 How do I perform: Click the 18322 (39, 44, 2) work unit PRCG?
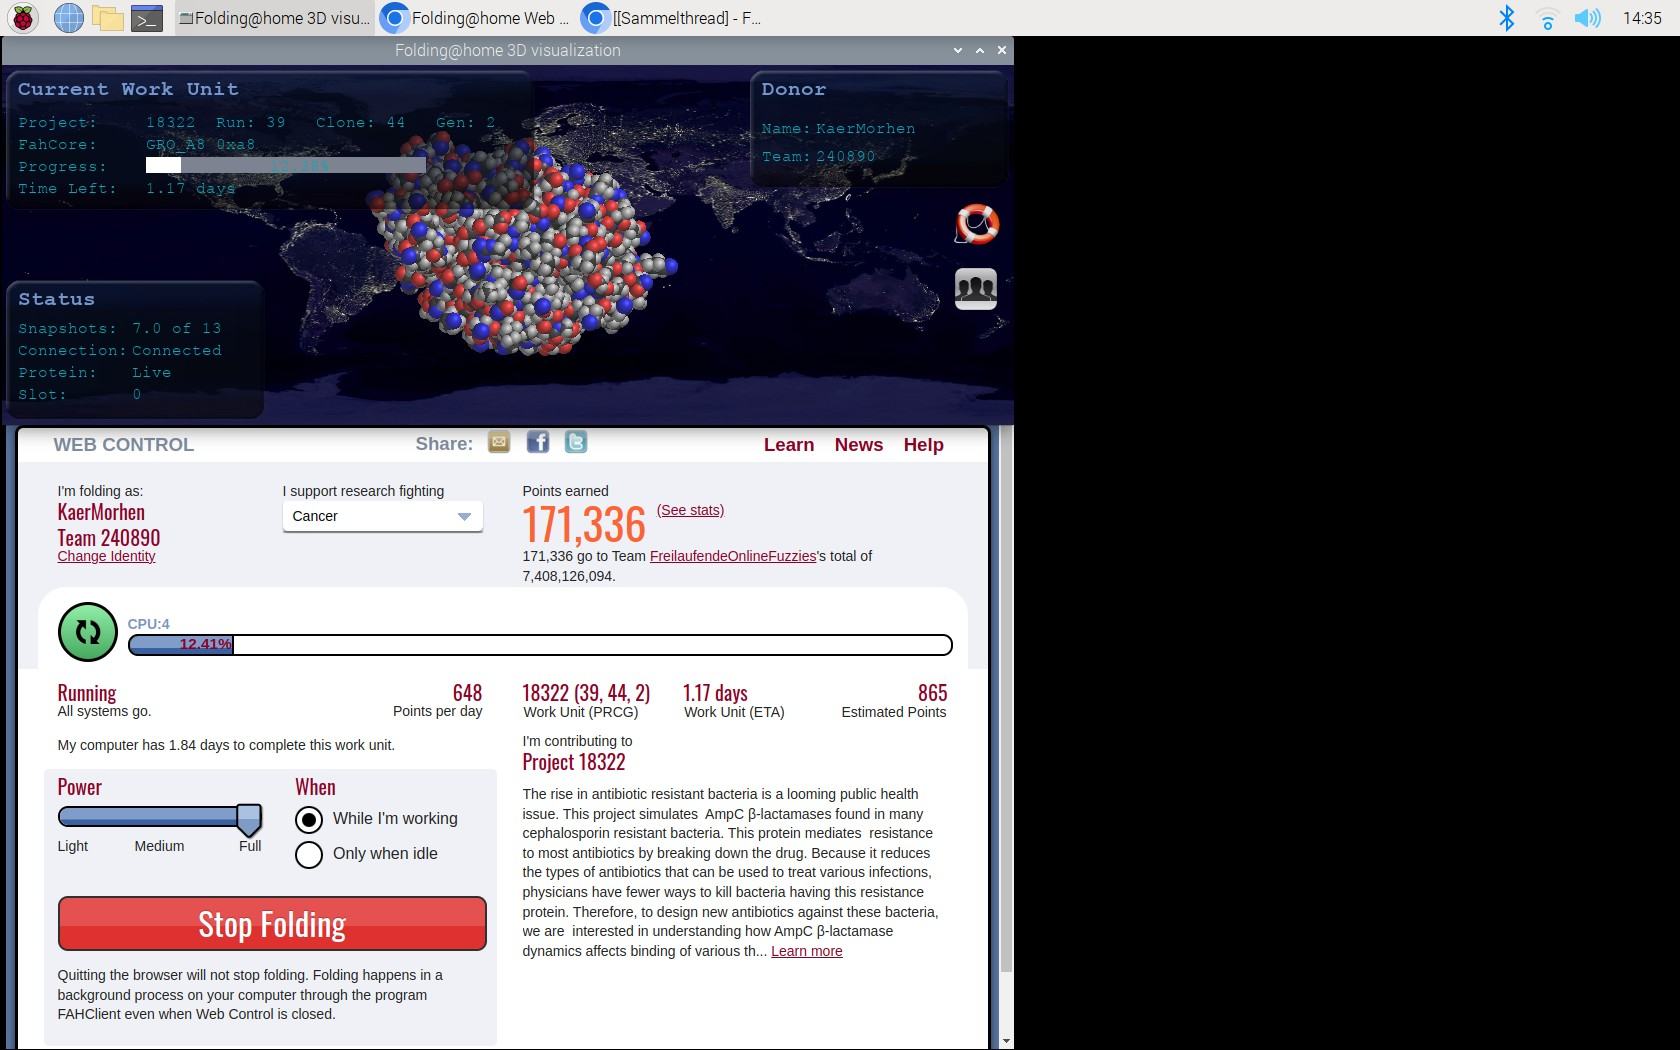click(x=586, y=693)
